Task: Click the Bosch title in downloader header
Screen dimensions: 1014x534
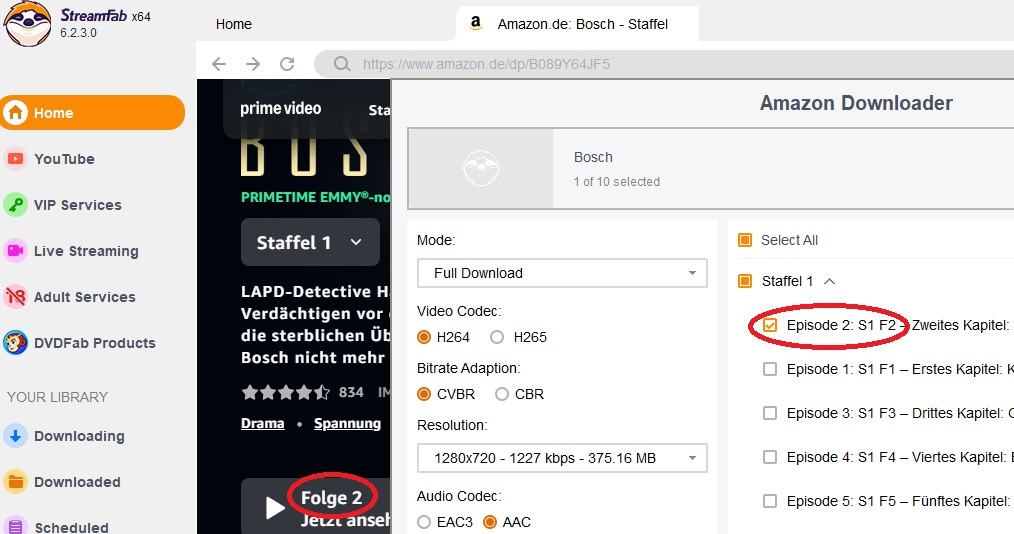Action: tap(593, 157)
